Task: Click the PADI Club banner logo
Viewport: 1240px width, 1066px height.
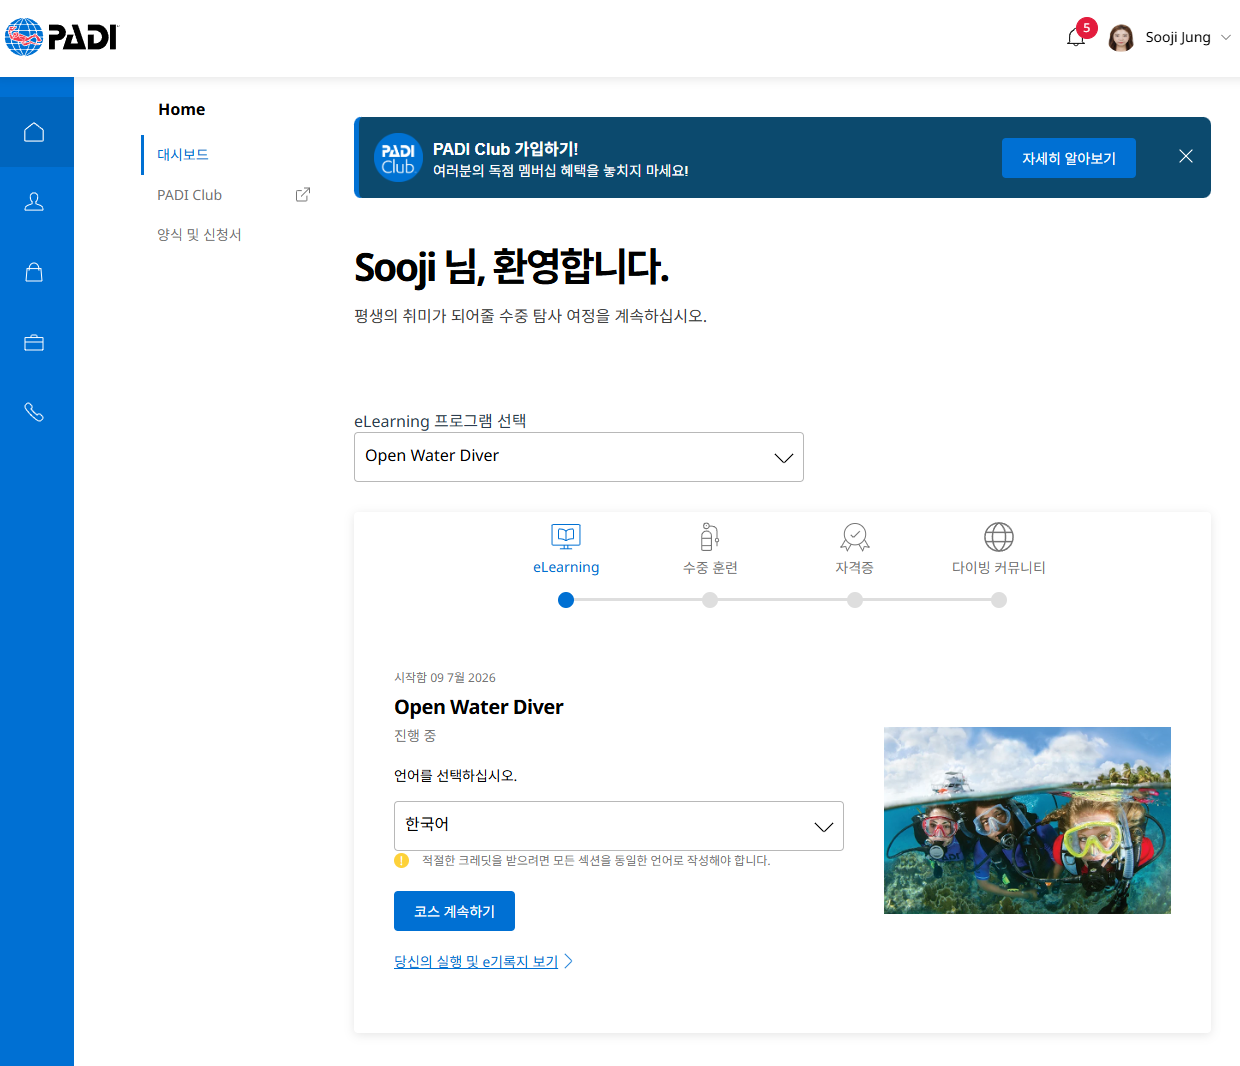Action: [x=398, y=158]
